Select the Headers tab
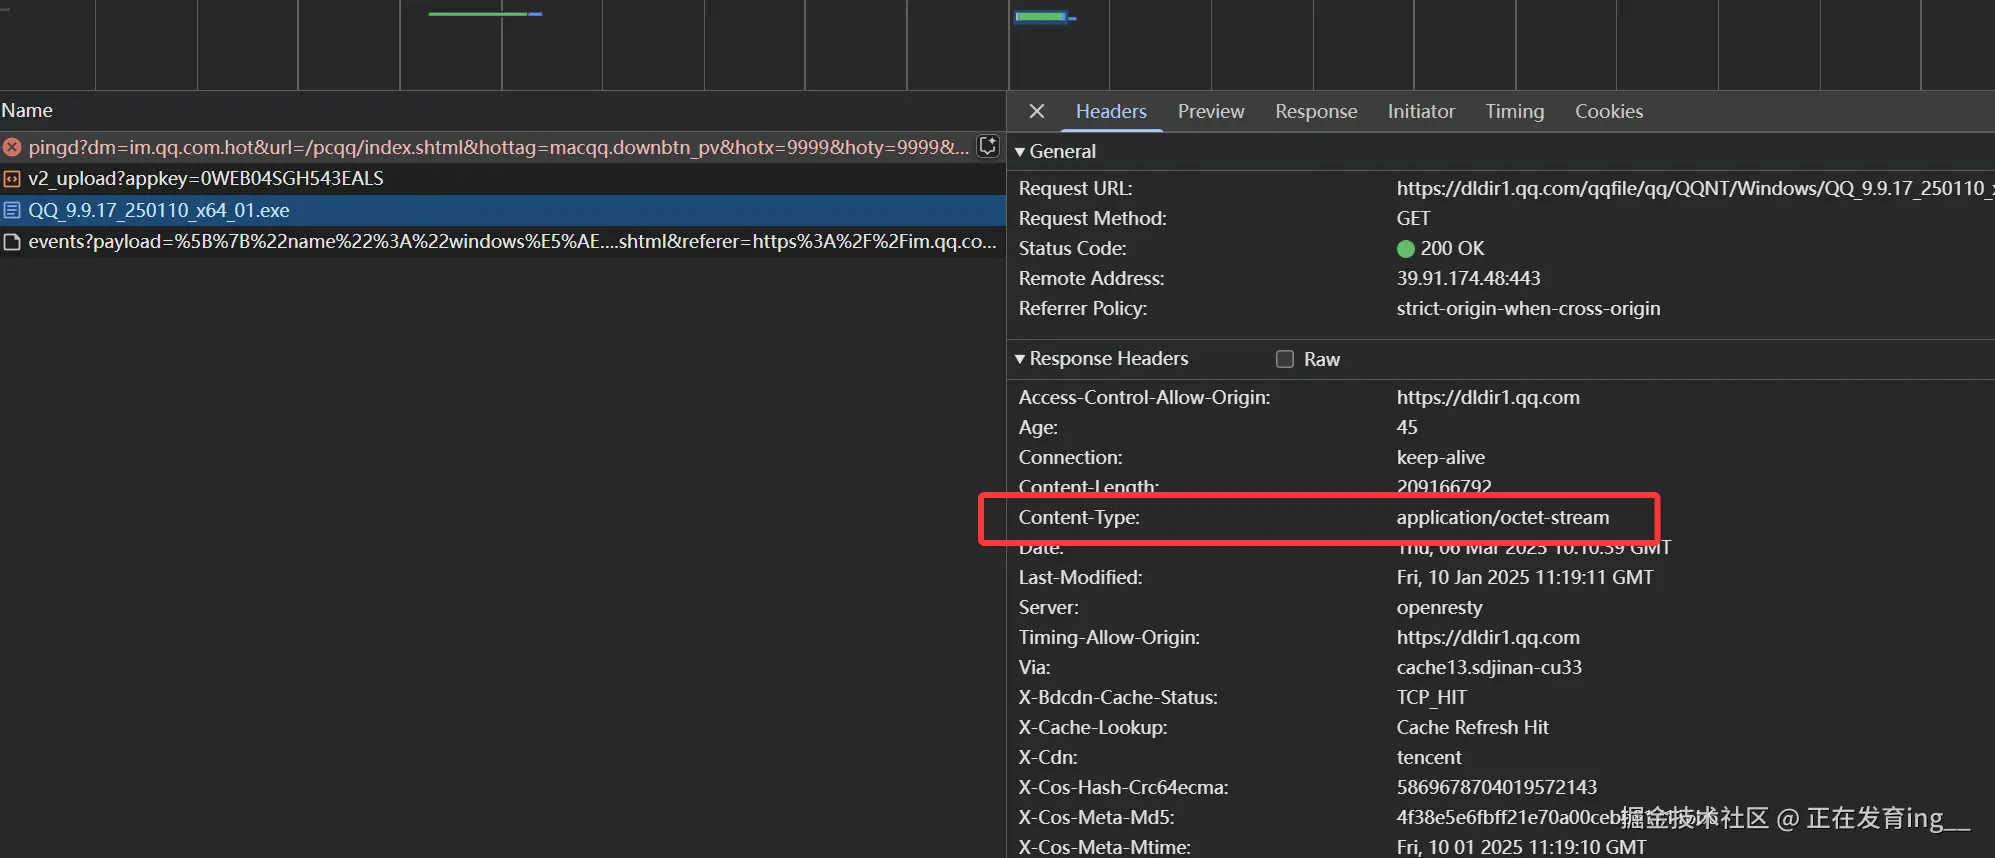Image resolution: width=1995 pixels, height=858 pixels. [x=1111, y=111]
